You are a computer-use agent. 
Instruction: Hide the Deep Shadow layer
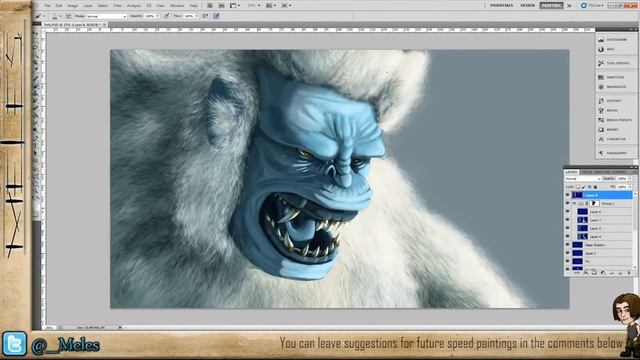pos(568,244)
